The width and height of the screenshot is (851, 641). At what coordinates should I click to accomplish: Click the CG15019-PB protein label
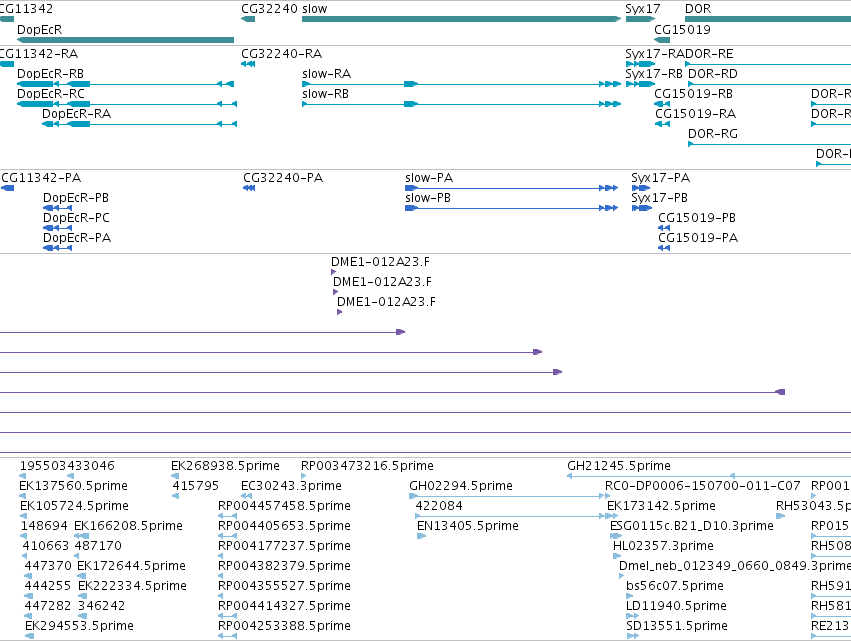coord(697,218)
